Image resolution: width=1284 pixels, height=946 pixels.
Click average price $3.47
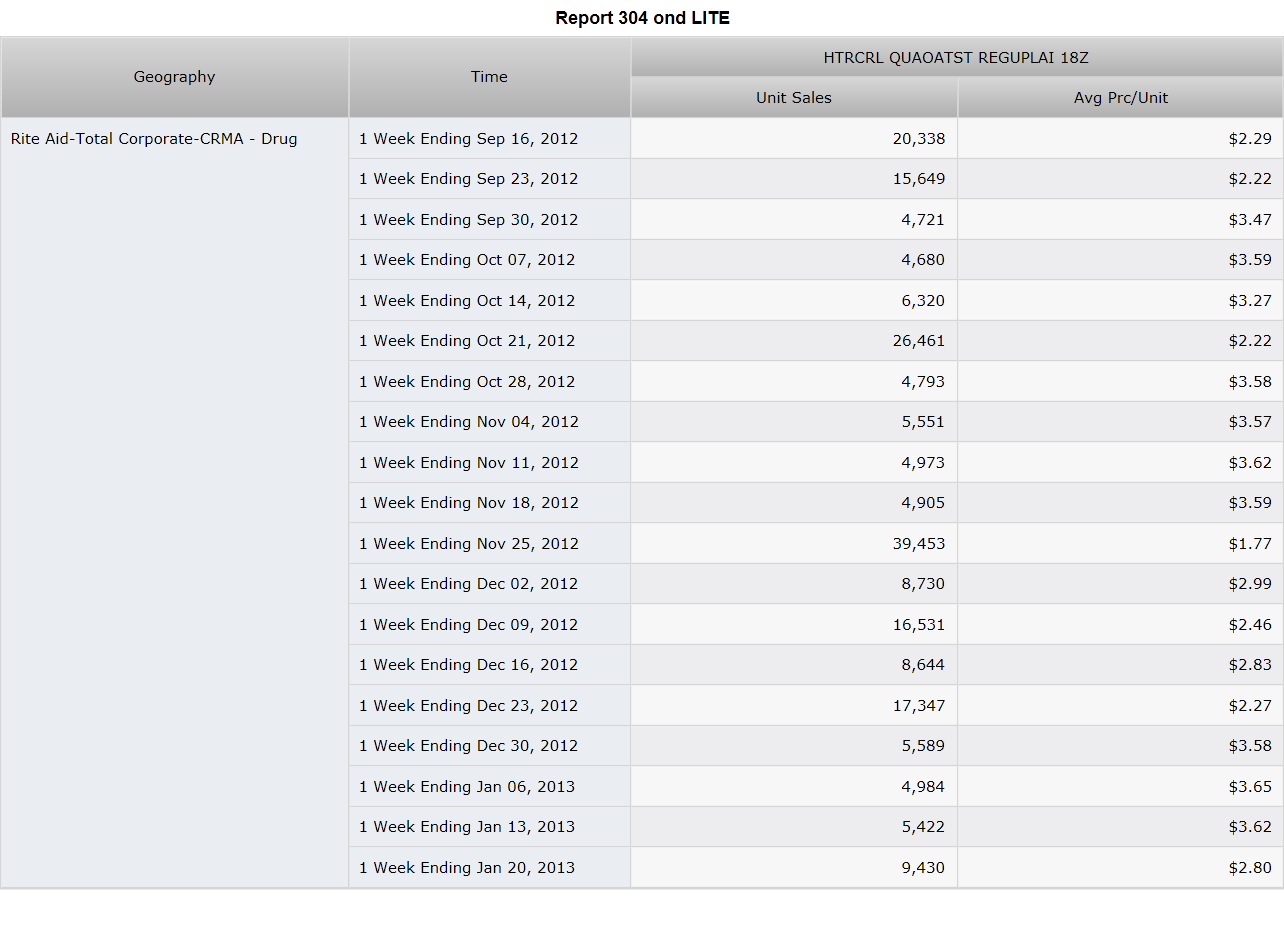point(1120,219)
